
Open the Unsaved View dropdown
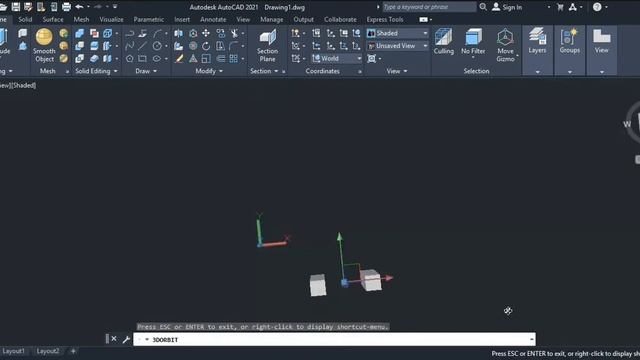[397, 46]
